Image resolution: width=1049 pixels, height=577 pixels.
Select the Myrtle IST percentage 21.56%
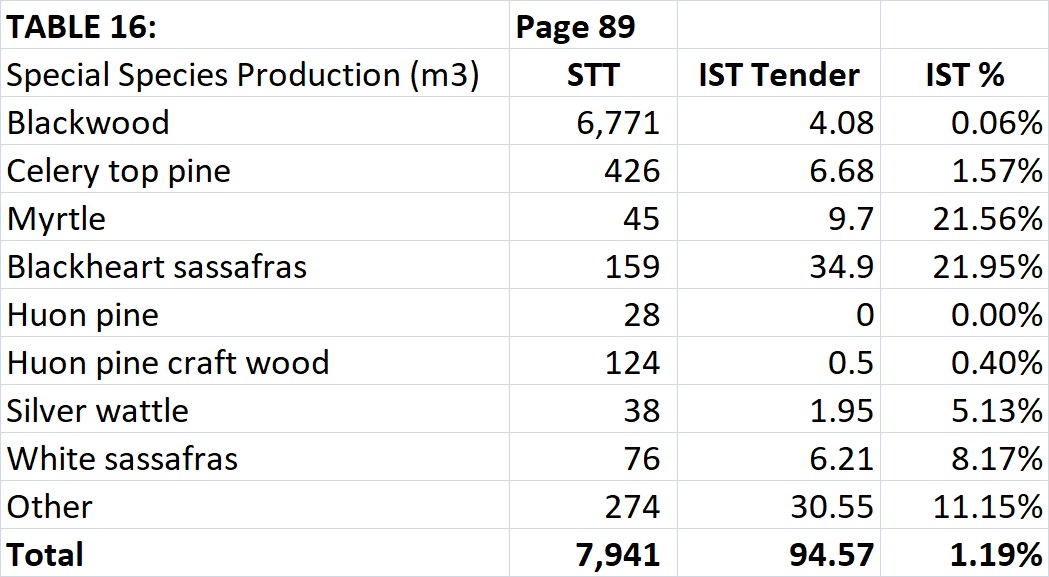click(987, 219)
